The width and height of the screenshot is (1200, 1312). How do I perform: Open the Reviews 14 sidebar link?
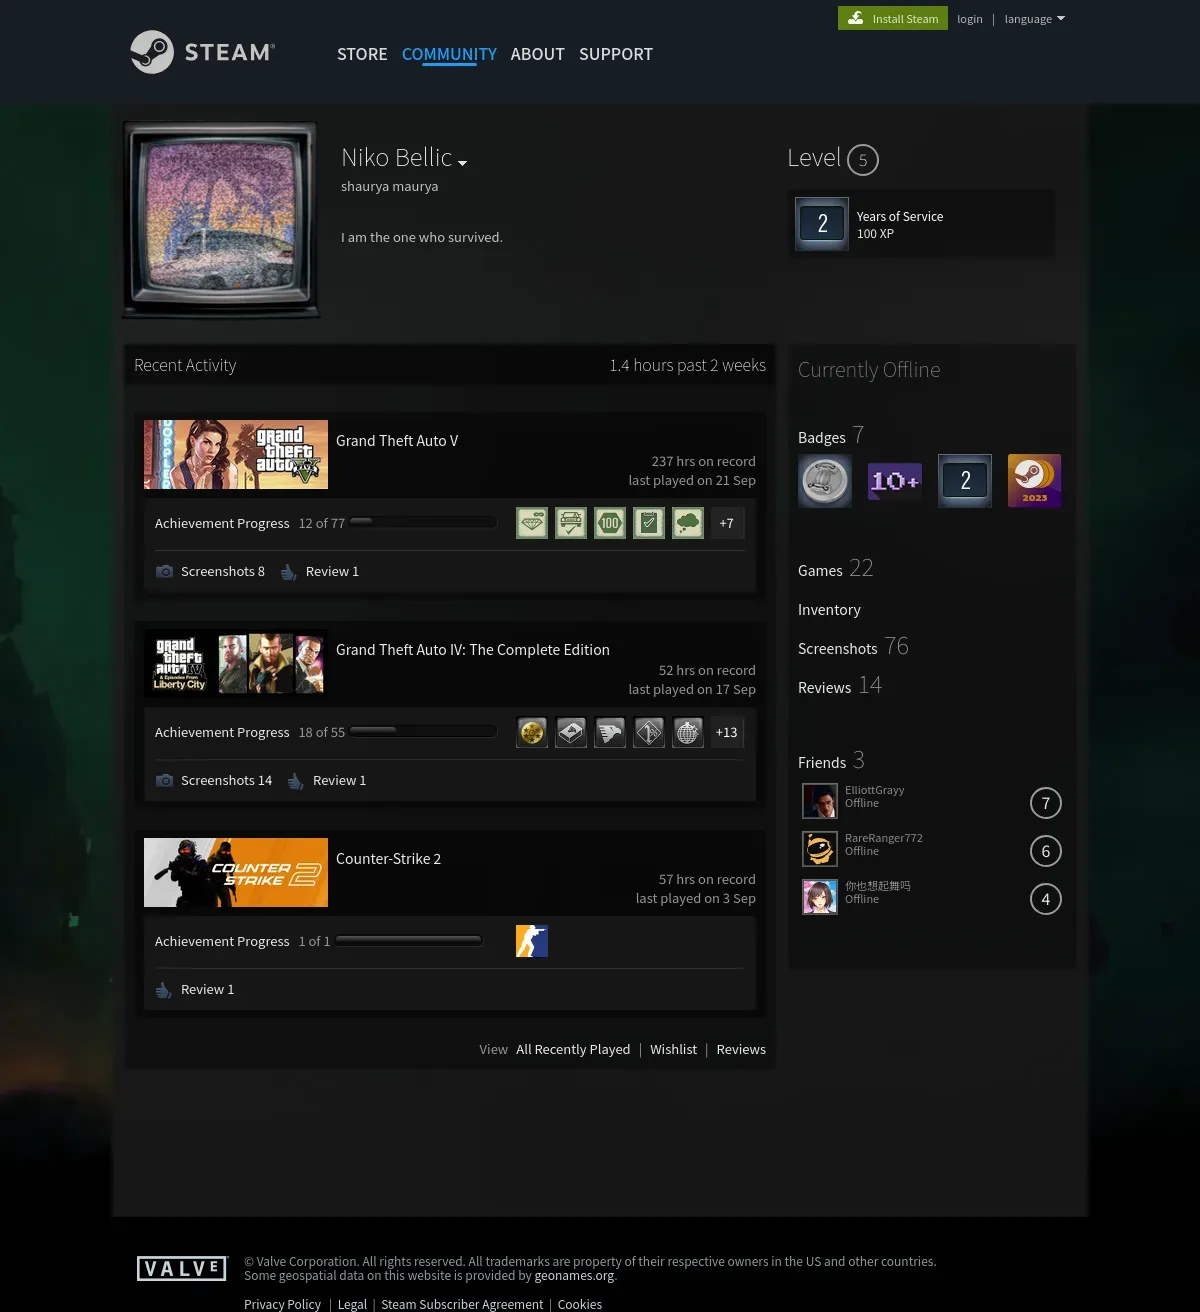(840, 686)
